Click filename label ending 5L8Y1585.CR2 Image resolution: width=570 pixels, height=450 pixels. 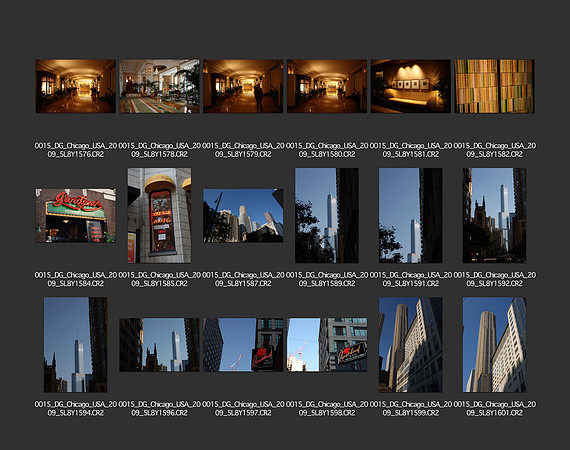tap(159, 279)
